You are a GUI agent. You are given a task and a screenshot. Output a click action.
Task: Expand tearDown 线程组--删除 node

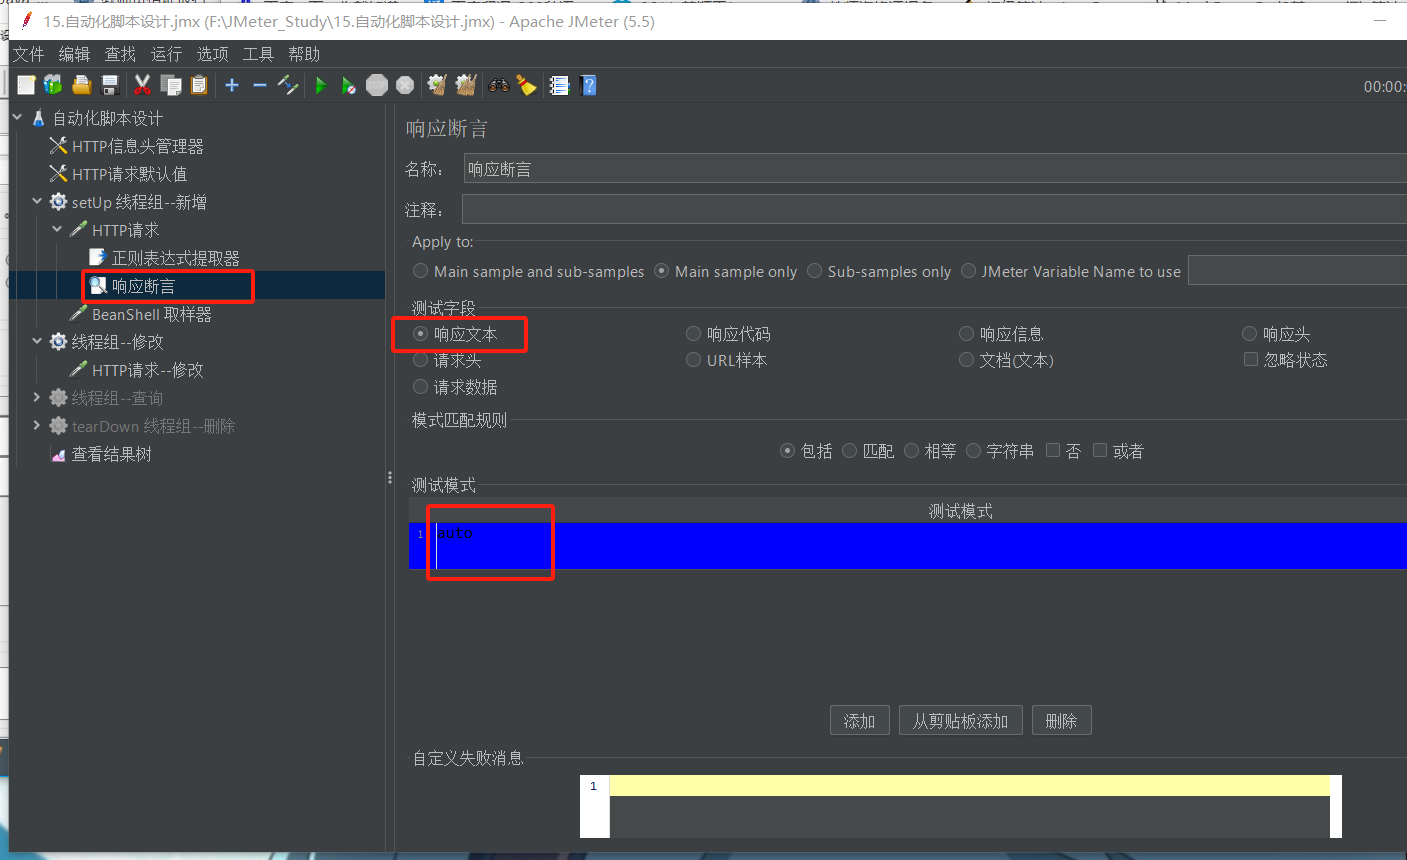[37, 426]
